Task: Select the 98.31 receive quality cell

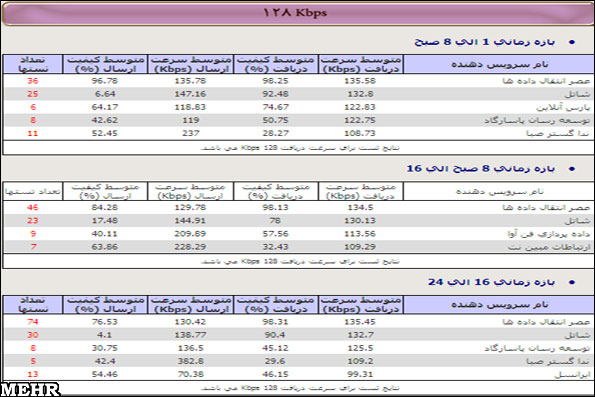Action: pyautogui.click(x=275, y=322)
